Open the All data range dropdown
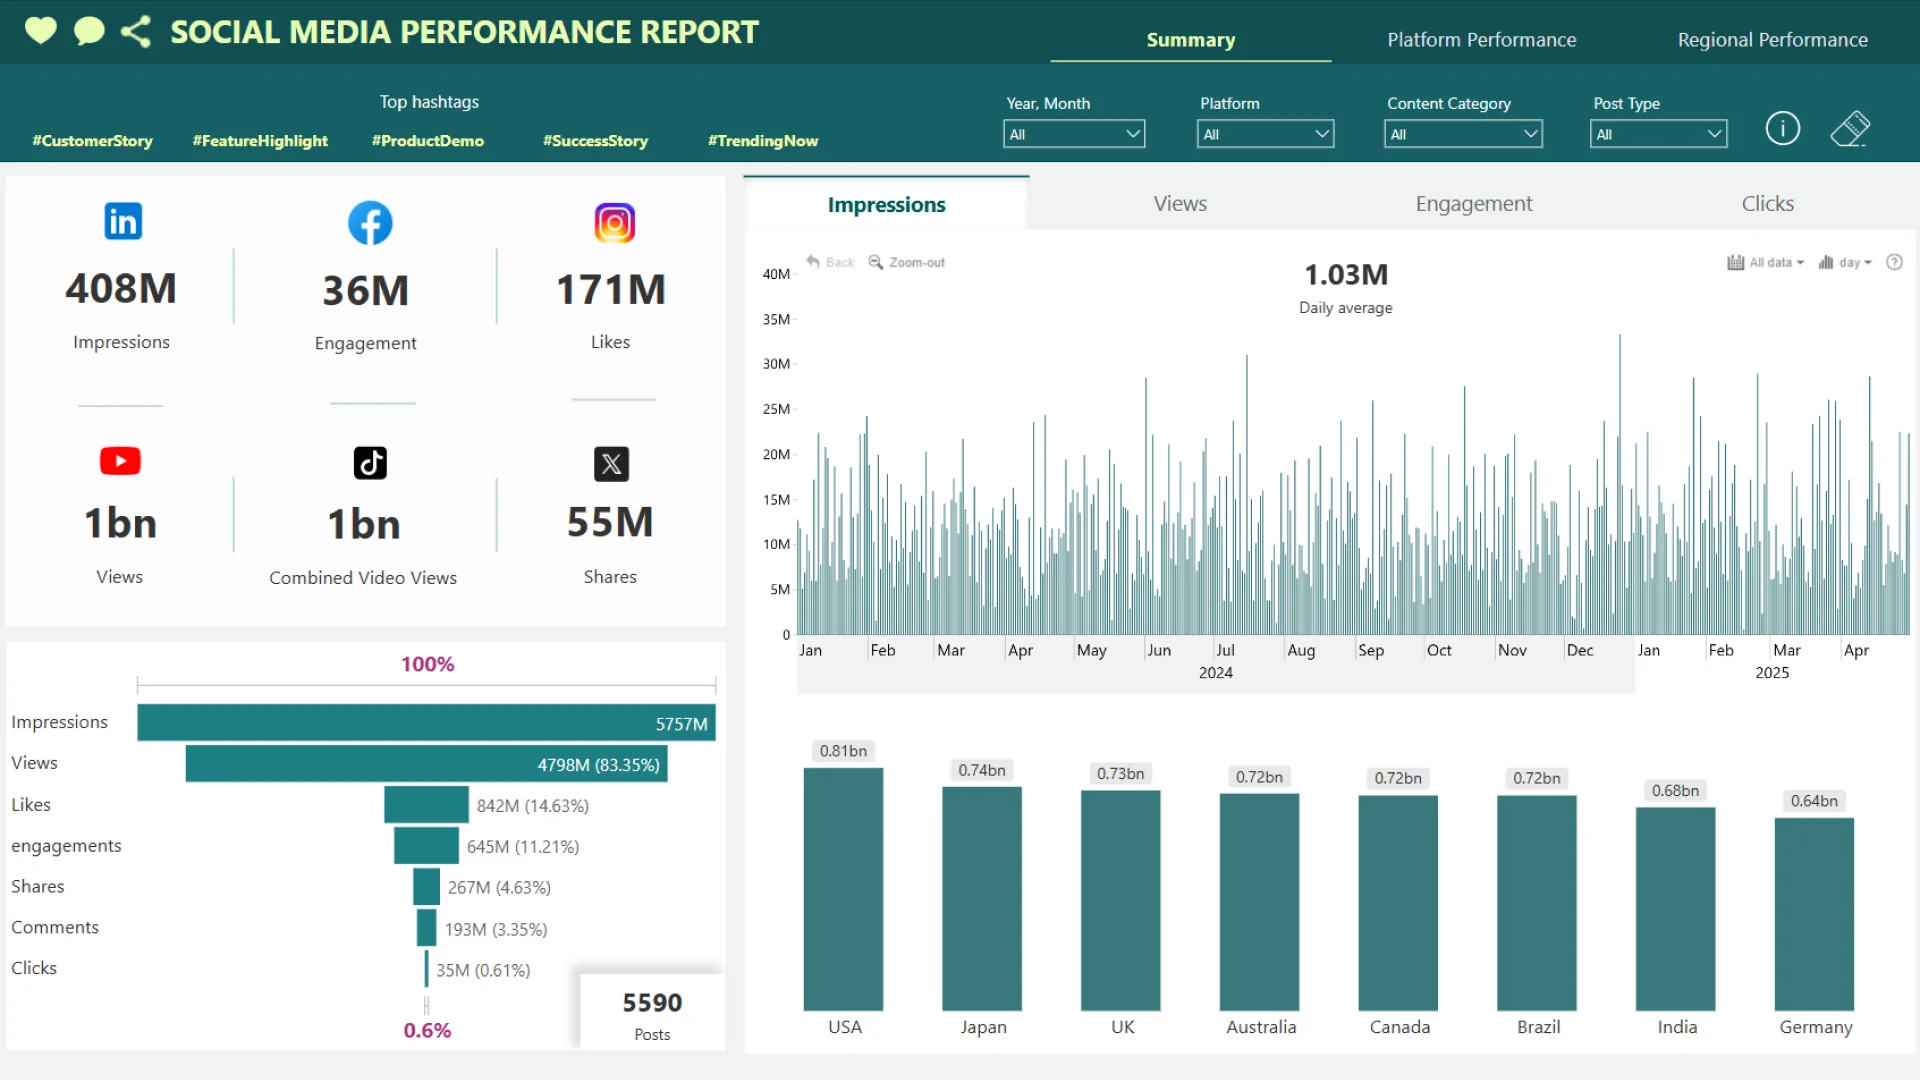The image size is (1920, 1080). point(1765,262)
